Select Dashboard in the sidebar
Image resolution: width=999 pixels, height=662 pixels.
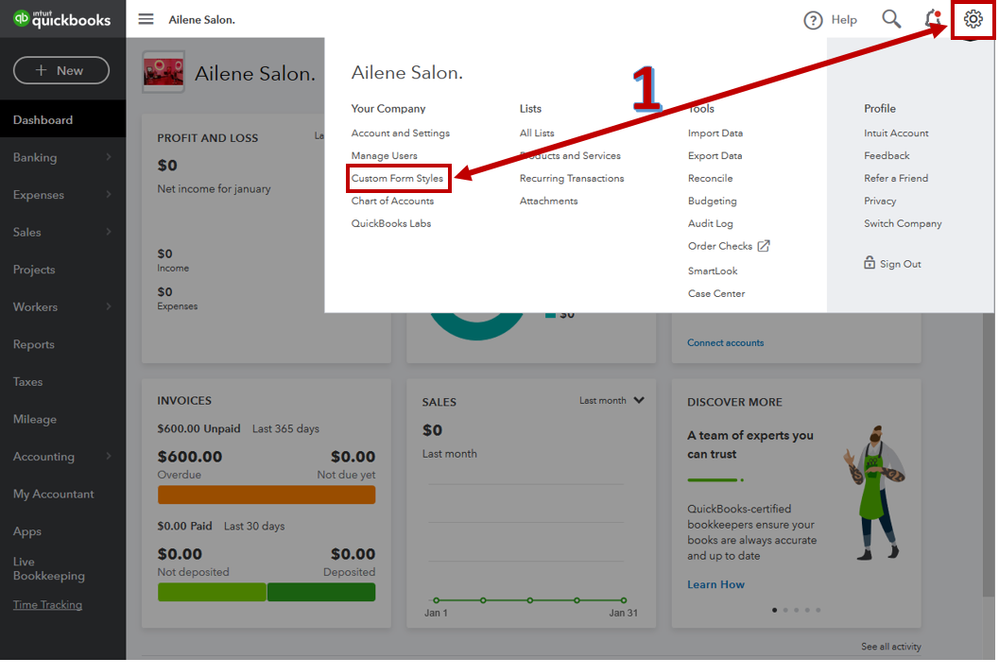click(x=63, y=120)
